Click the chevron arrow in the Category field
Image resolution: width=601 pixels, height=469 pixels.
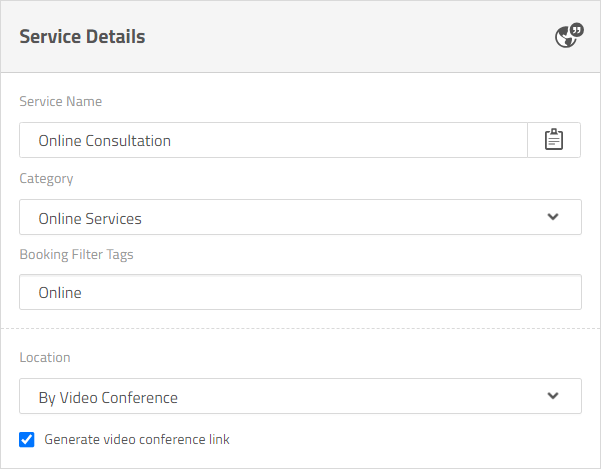point(553,217)
